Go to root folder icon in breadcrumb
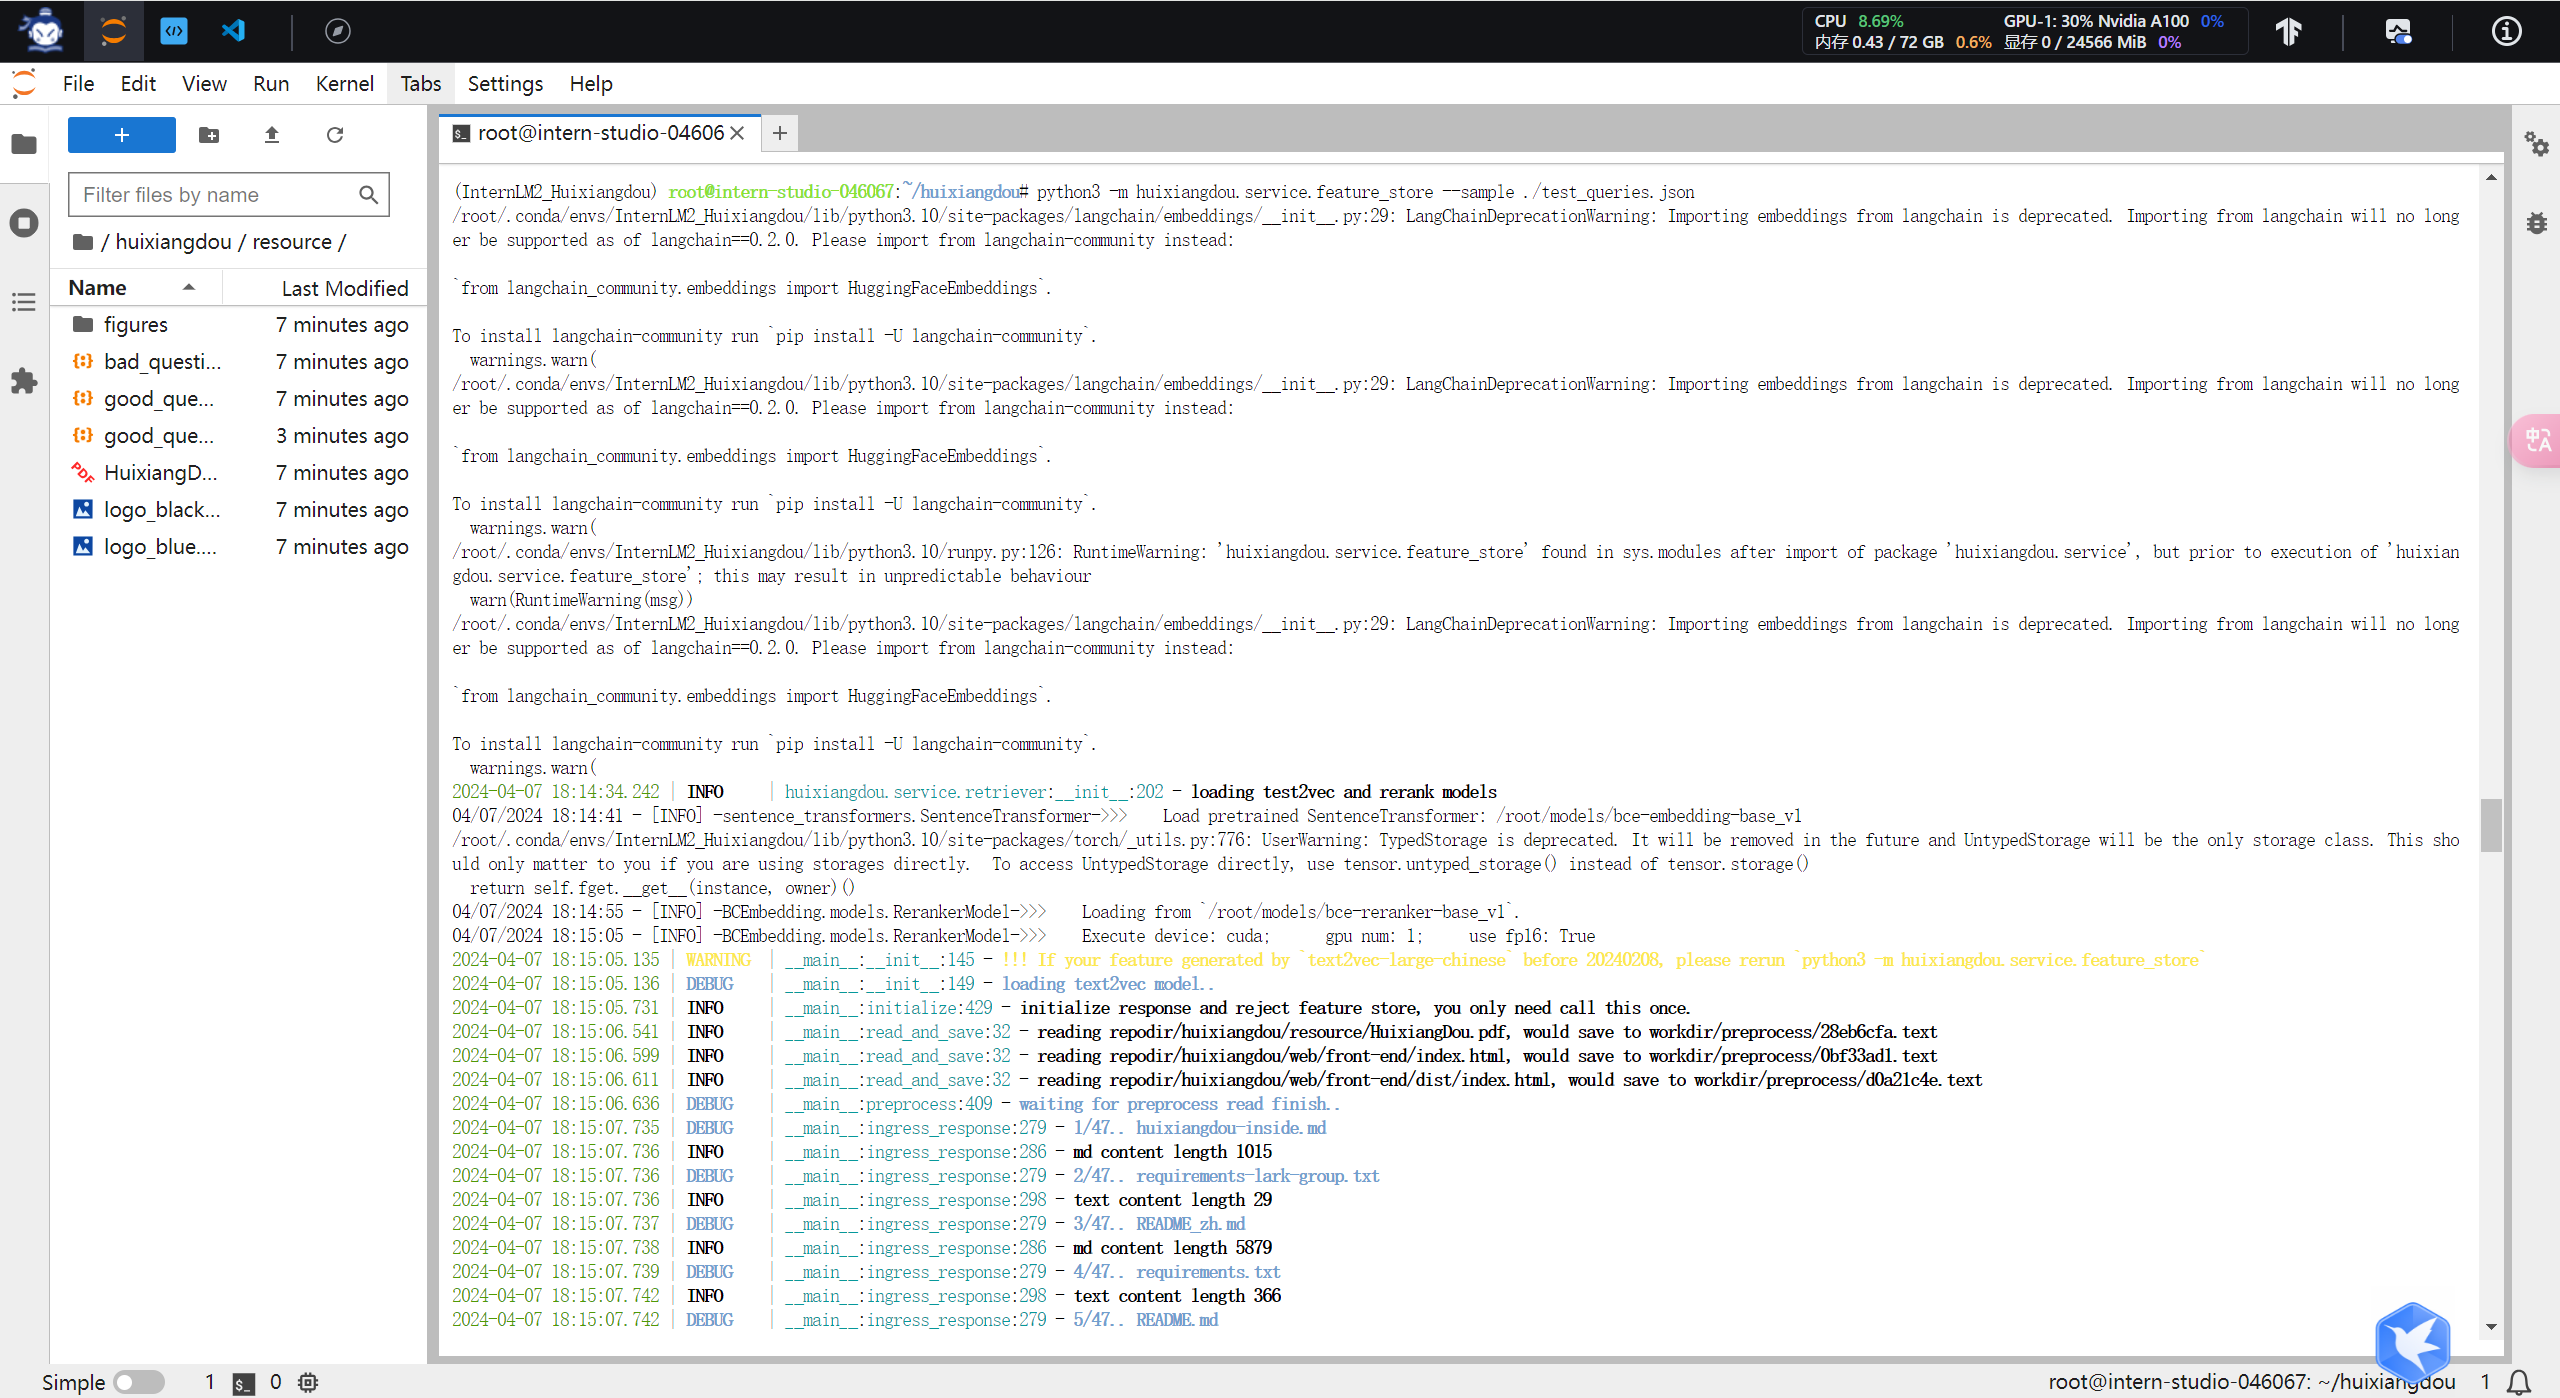2560x1398 pixels. point(83,242)
